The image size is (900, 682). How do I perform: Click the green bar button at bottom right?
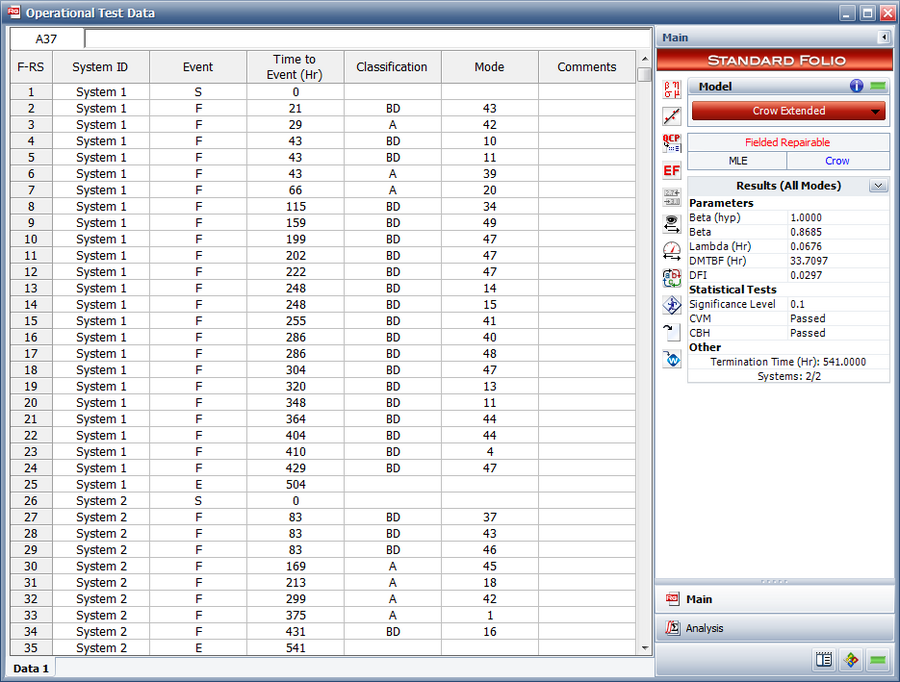click(878, 660)
